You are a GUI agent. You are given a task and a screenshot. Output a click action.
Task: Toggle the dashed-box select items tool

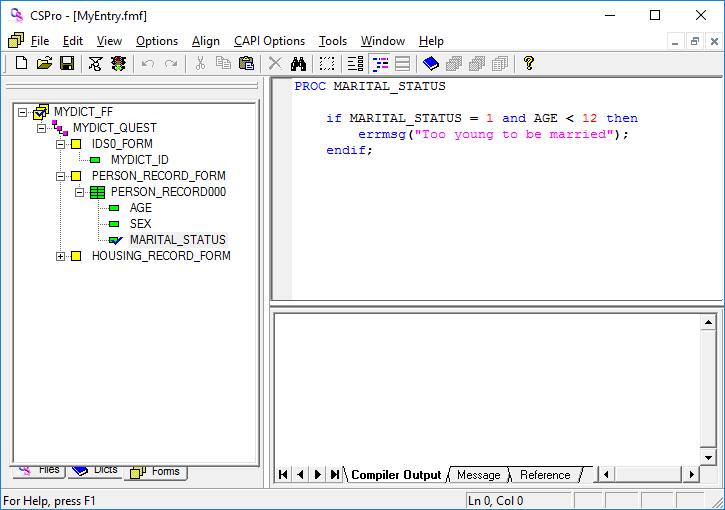(x=327, y=63)
